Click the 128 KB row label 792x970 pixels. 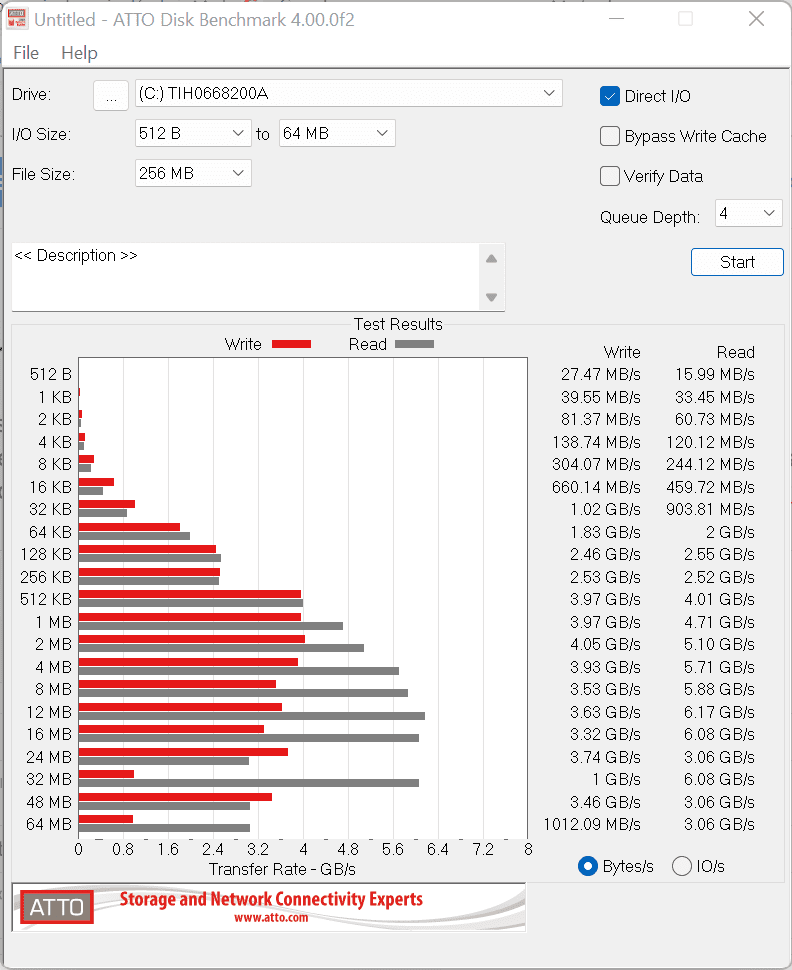[x=46, y=554]
